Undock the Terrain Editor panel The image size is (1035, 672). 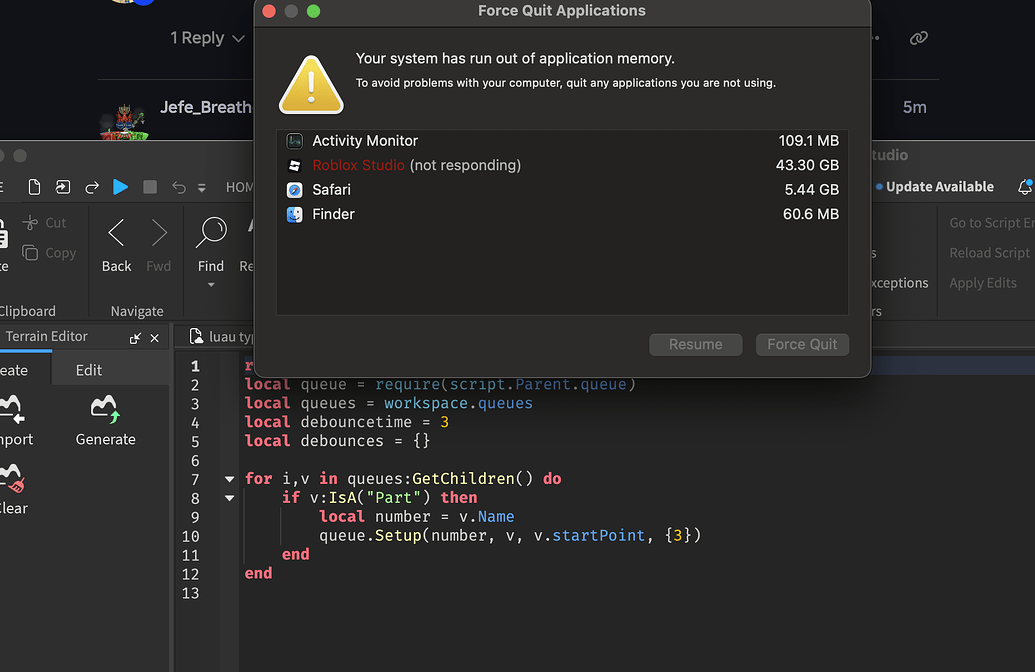(x=135, y=338)
